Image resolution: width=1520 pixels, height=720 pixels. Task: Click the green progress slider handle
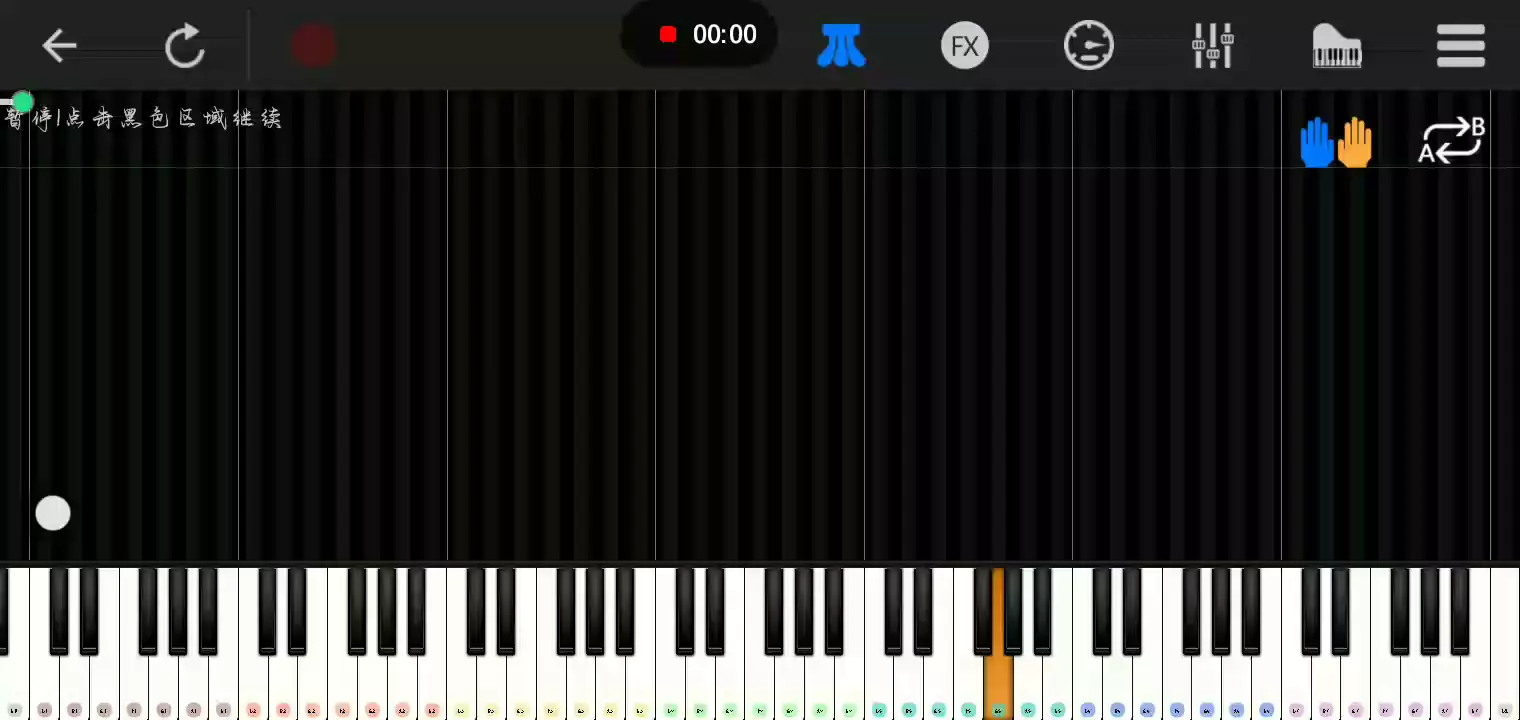click(22, 102)
